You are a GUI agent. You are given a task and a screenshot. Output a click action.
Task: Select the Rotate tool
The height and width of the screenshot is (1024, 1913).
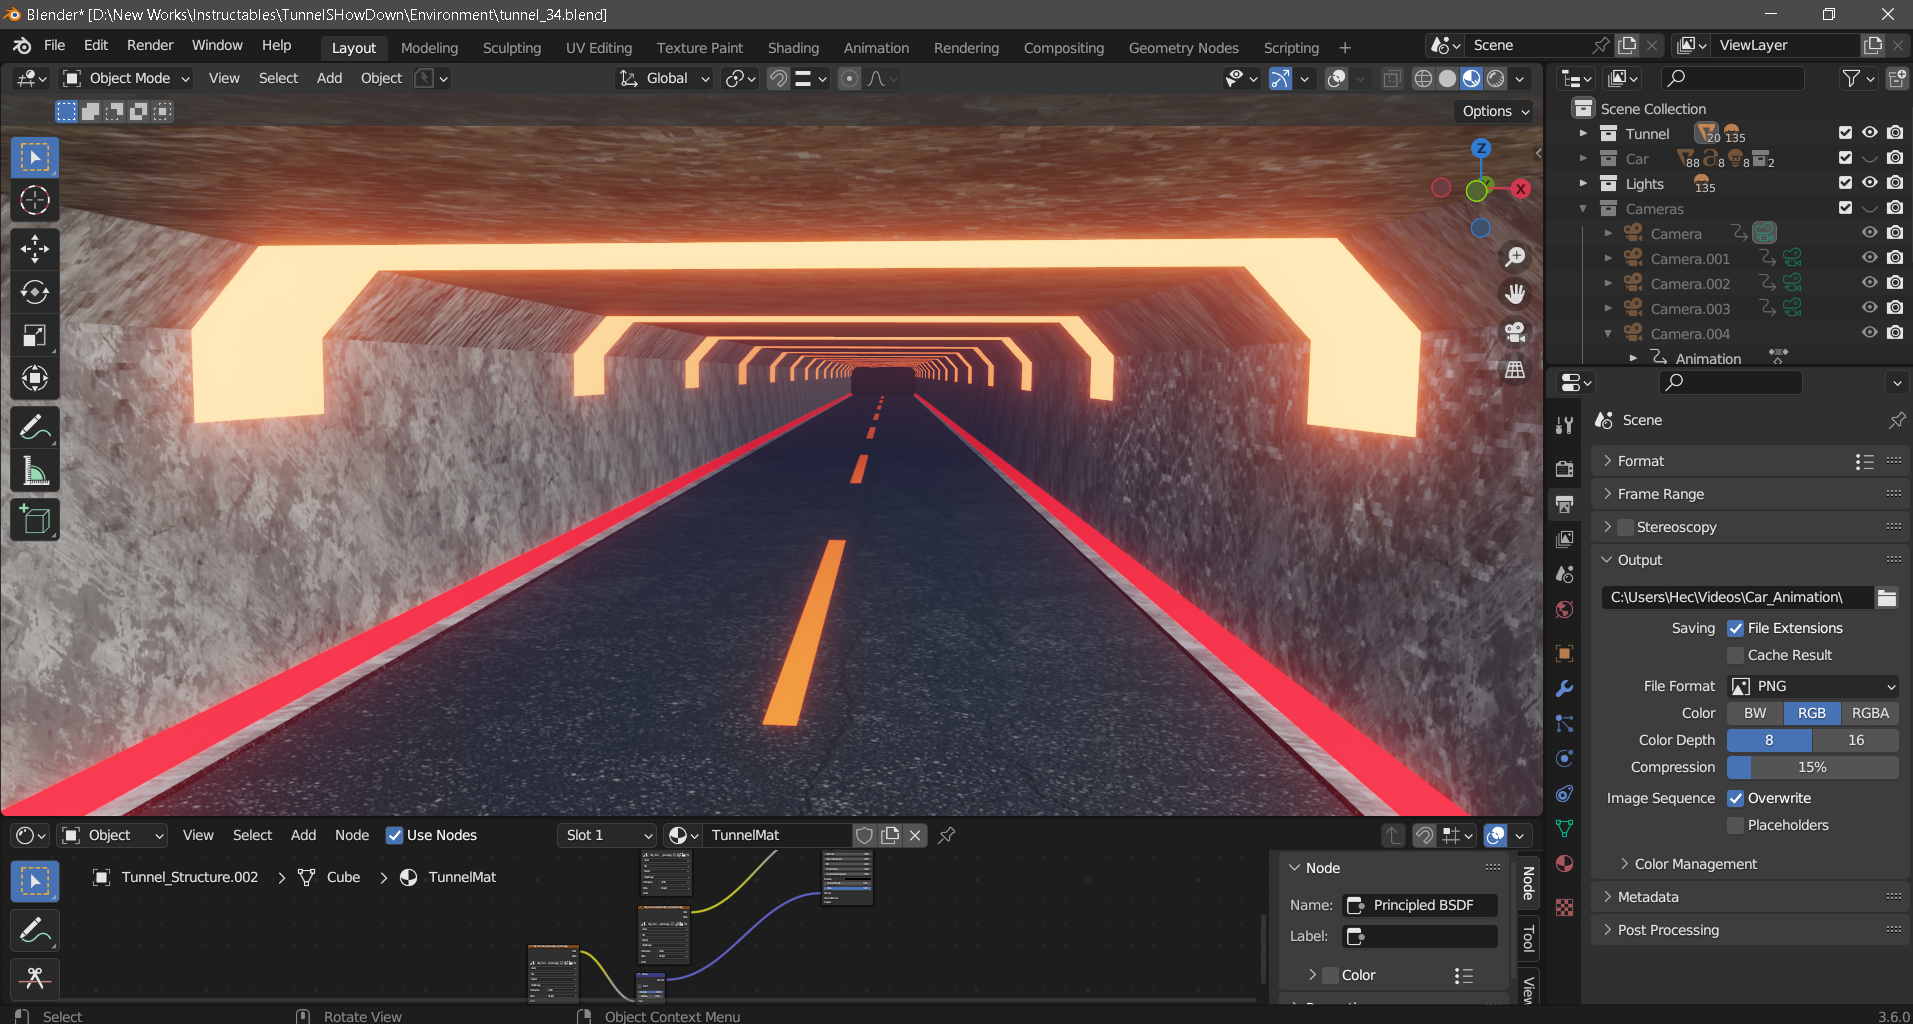click(x=35, y=292)
